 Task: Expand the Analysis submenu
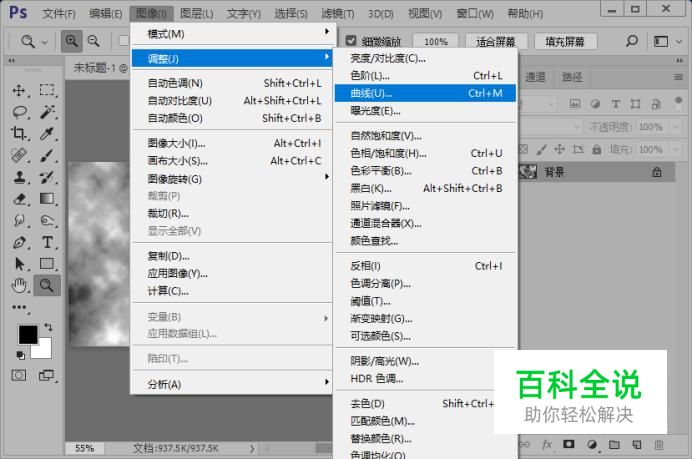231,384
